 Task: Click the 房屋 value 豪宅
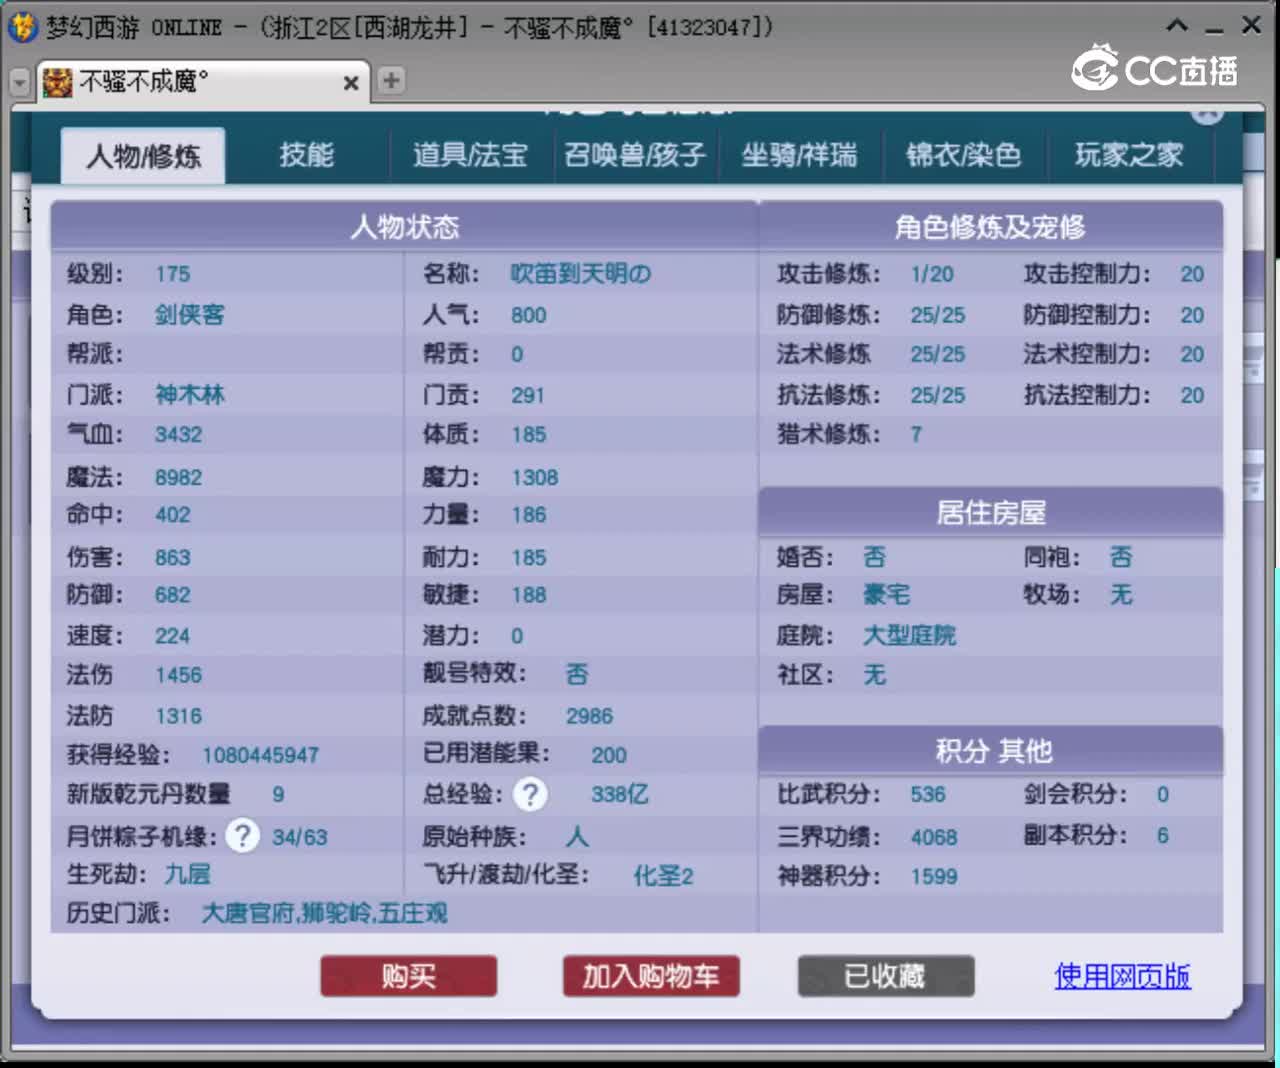(x=886, y=595)
